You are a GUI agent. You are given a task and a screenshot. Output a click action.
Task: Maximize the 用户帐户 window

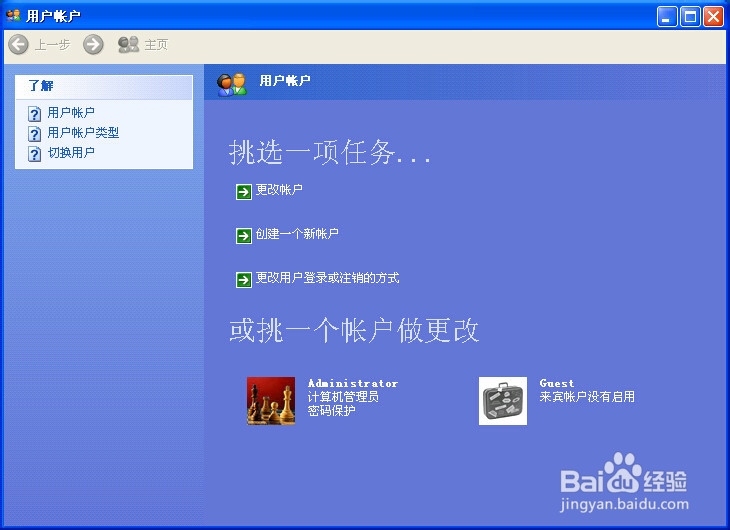click(690, 17)
